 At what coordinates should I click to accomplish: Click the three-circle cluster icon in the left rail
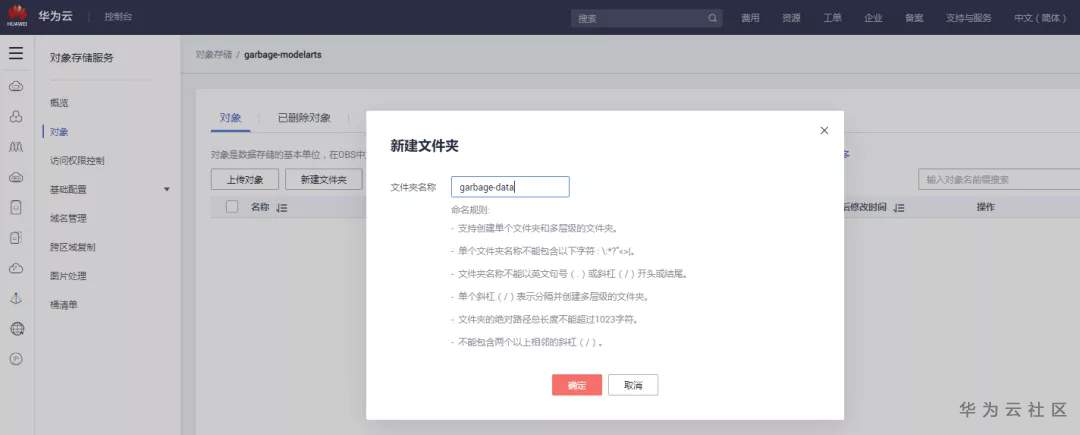pos(16,118)
